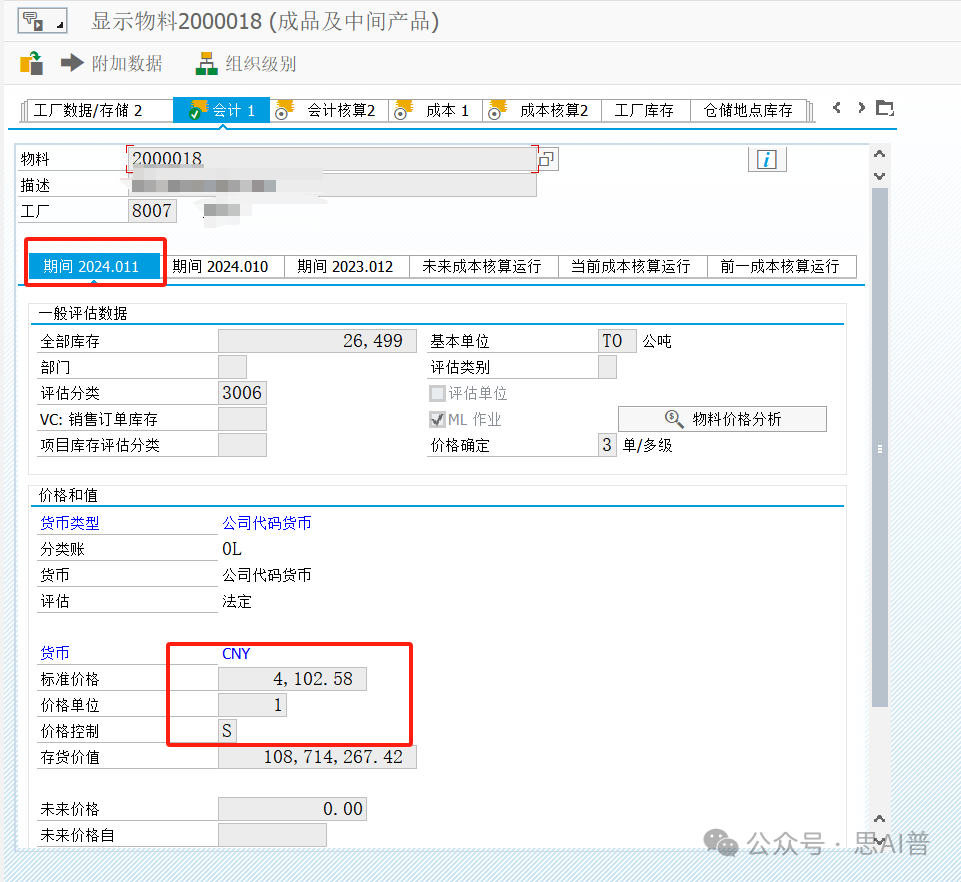Click the other material clipboard icon
961x882 pixels.
point(31,63)
